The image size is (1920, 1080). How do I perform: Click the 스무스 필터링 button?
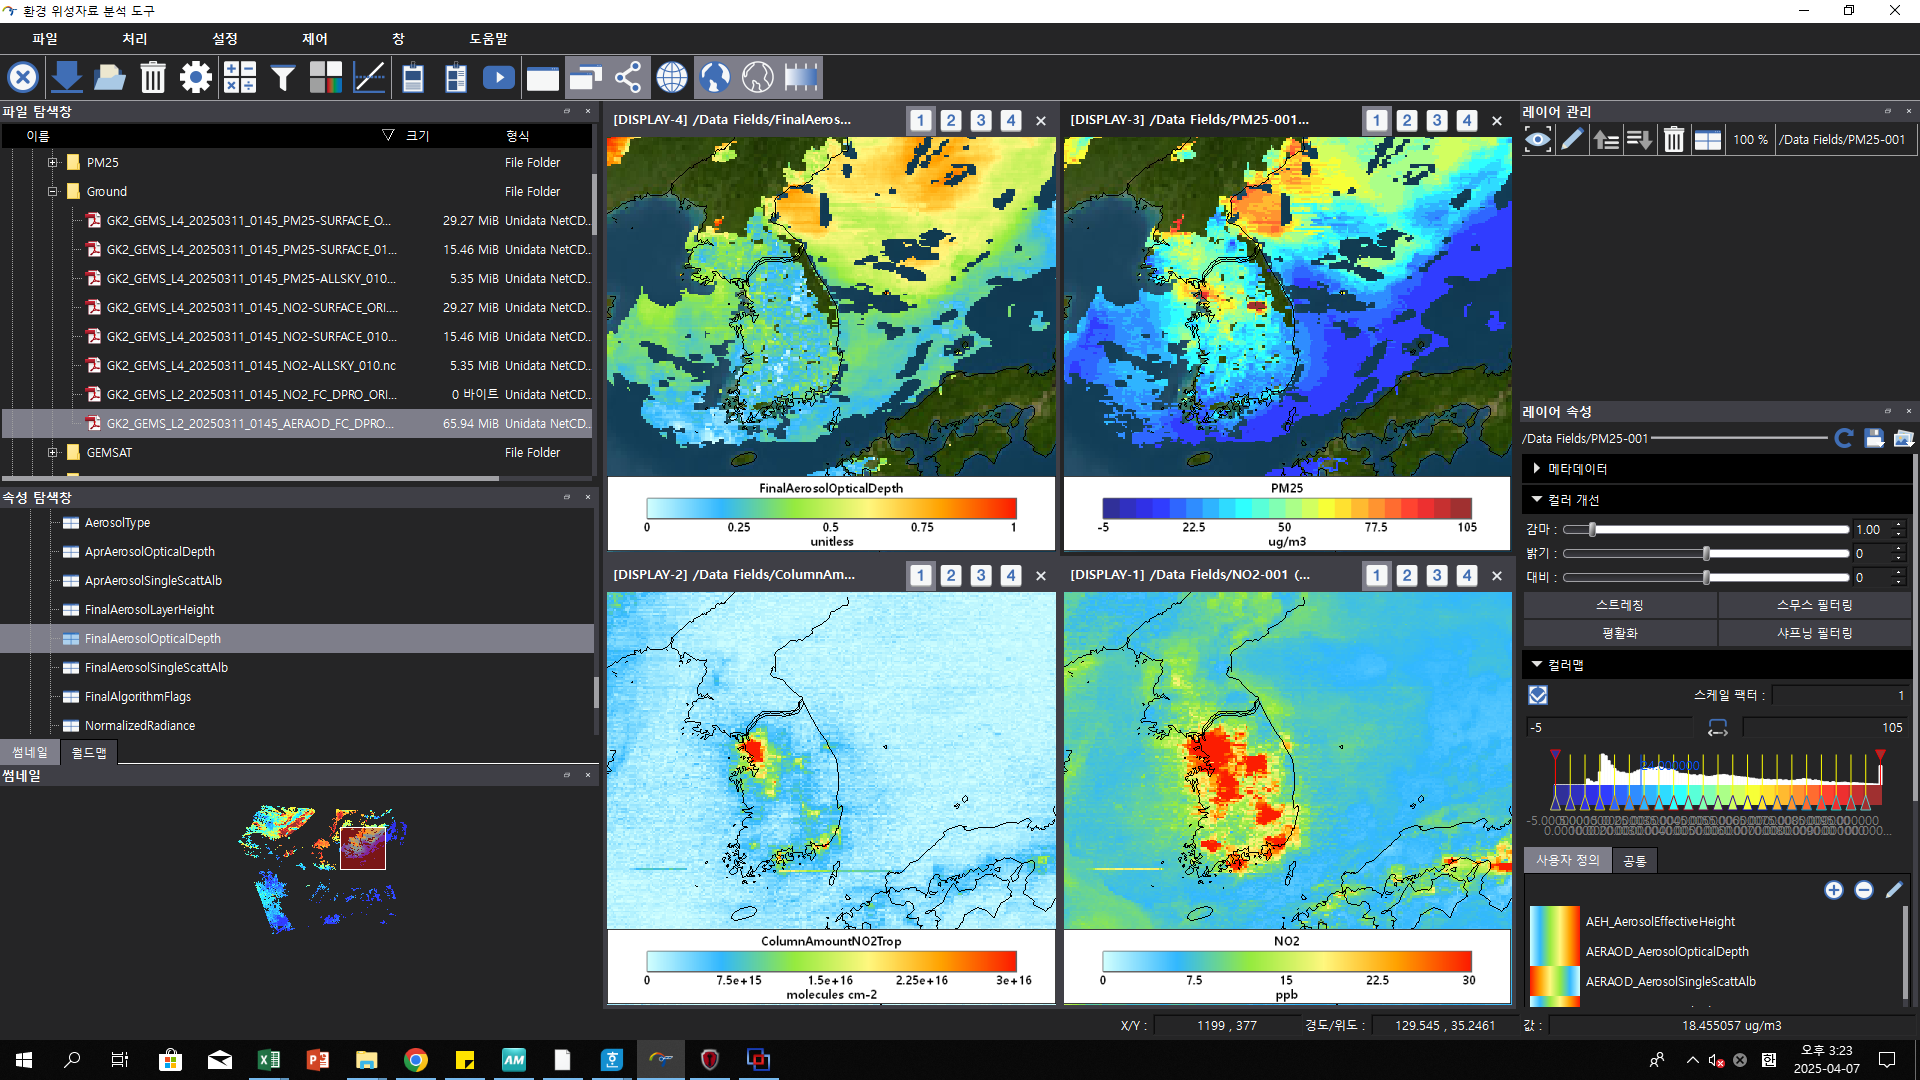tap(1814, 605)
